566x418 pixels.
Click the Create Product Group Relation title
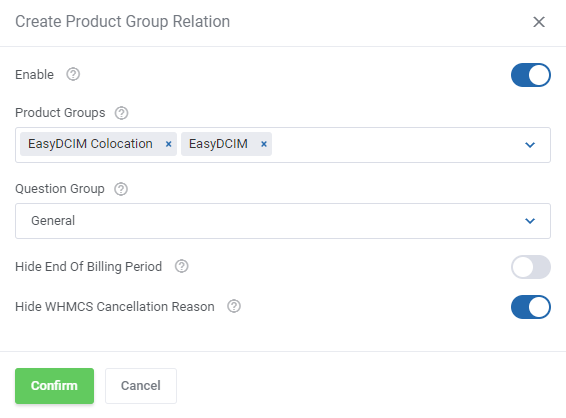[123, 22]
